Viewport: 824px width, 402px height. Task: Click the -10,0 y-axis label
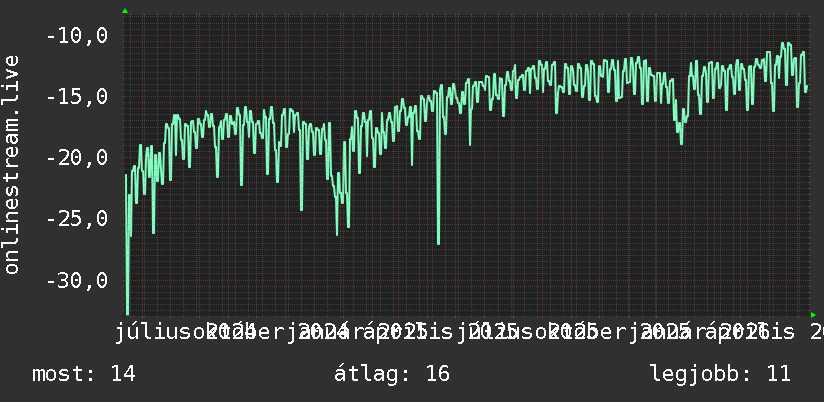pyautogui.click(x=77, y=36)
